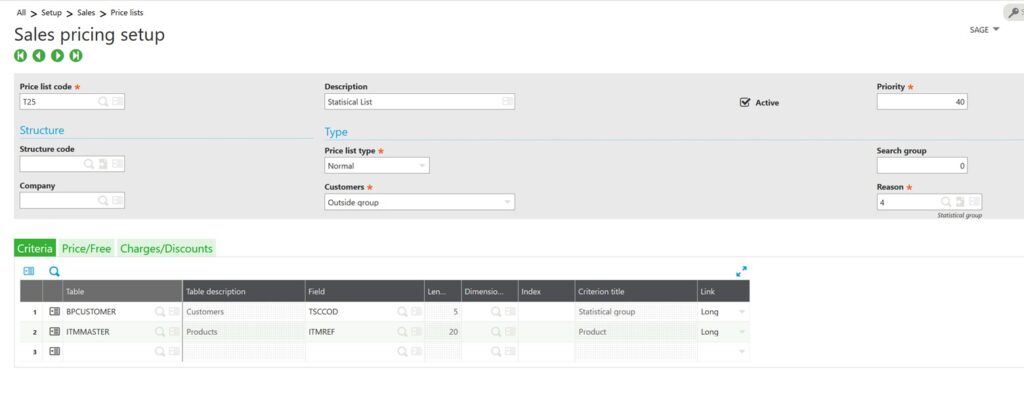1024x399 pixels.
Task: Click the Field column header
Action: 364,291
